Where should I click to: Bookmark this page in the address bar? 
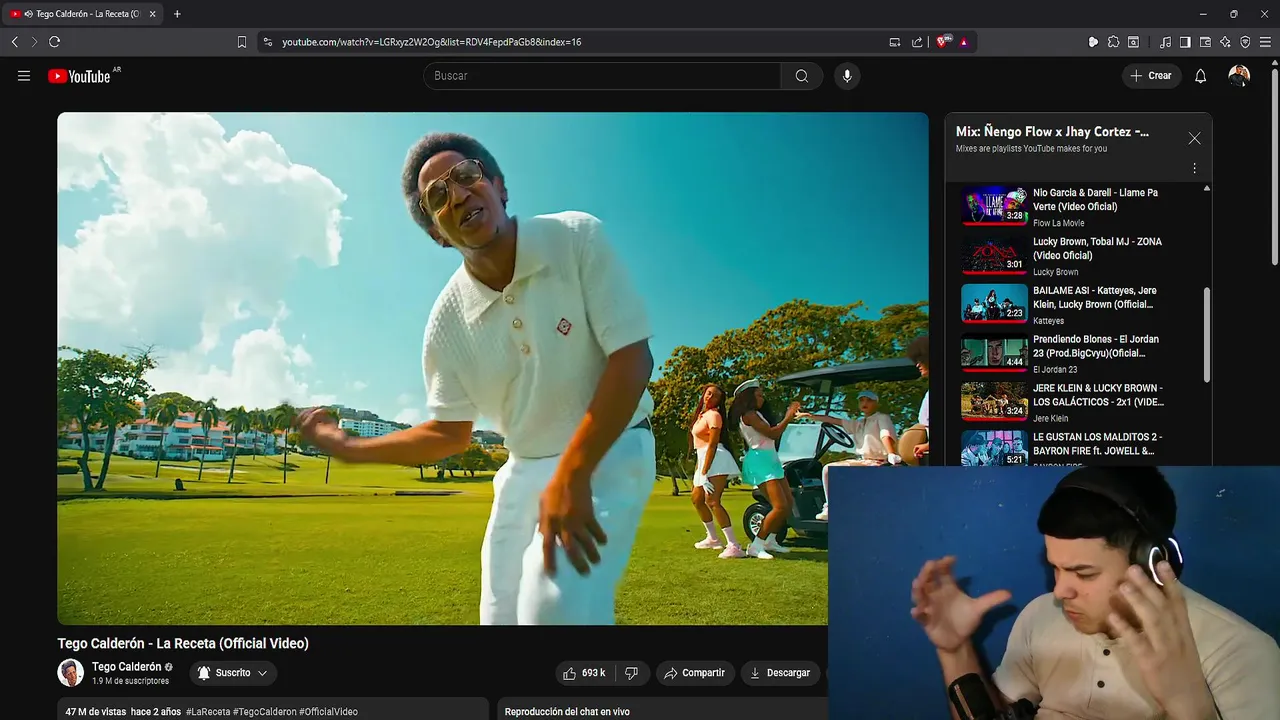(242, 42)
